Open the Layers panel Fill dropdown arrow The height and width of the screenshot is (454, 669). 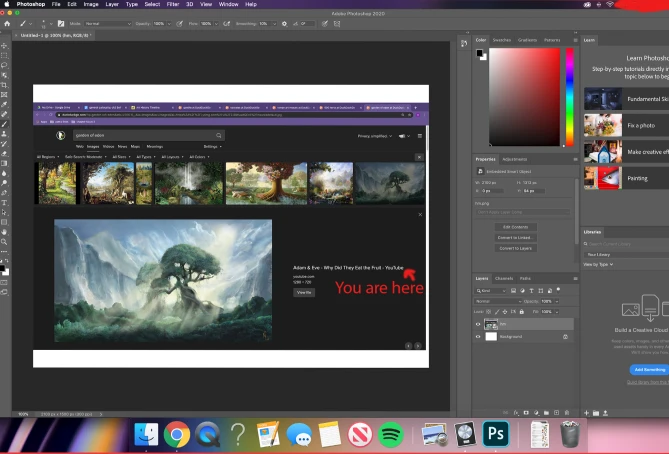[557, 312]
